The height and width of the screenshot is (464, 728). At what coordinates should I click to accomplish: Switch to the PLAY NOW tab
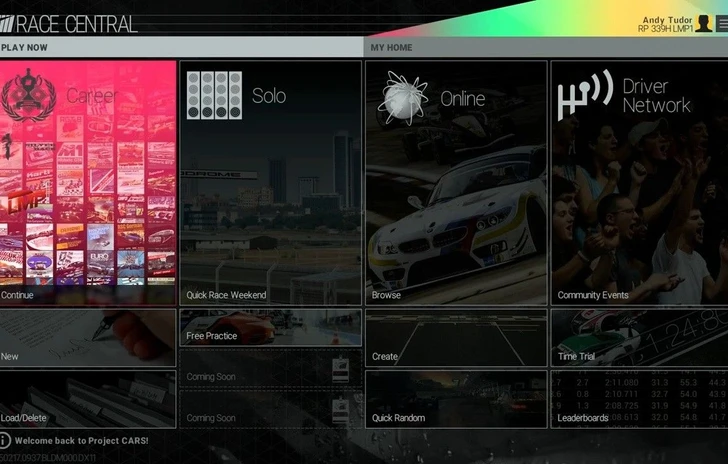[x=181, y=47]
